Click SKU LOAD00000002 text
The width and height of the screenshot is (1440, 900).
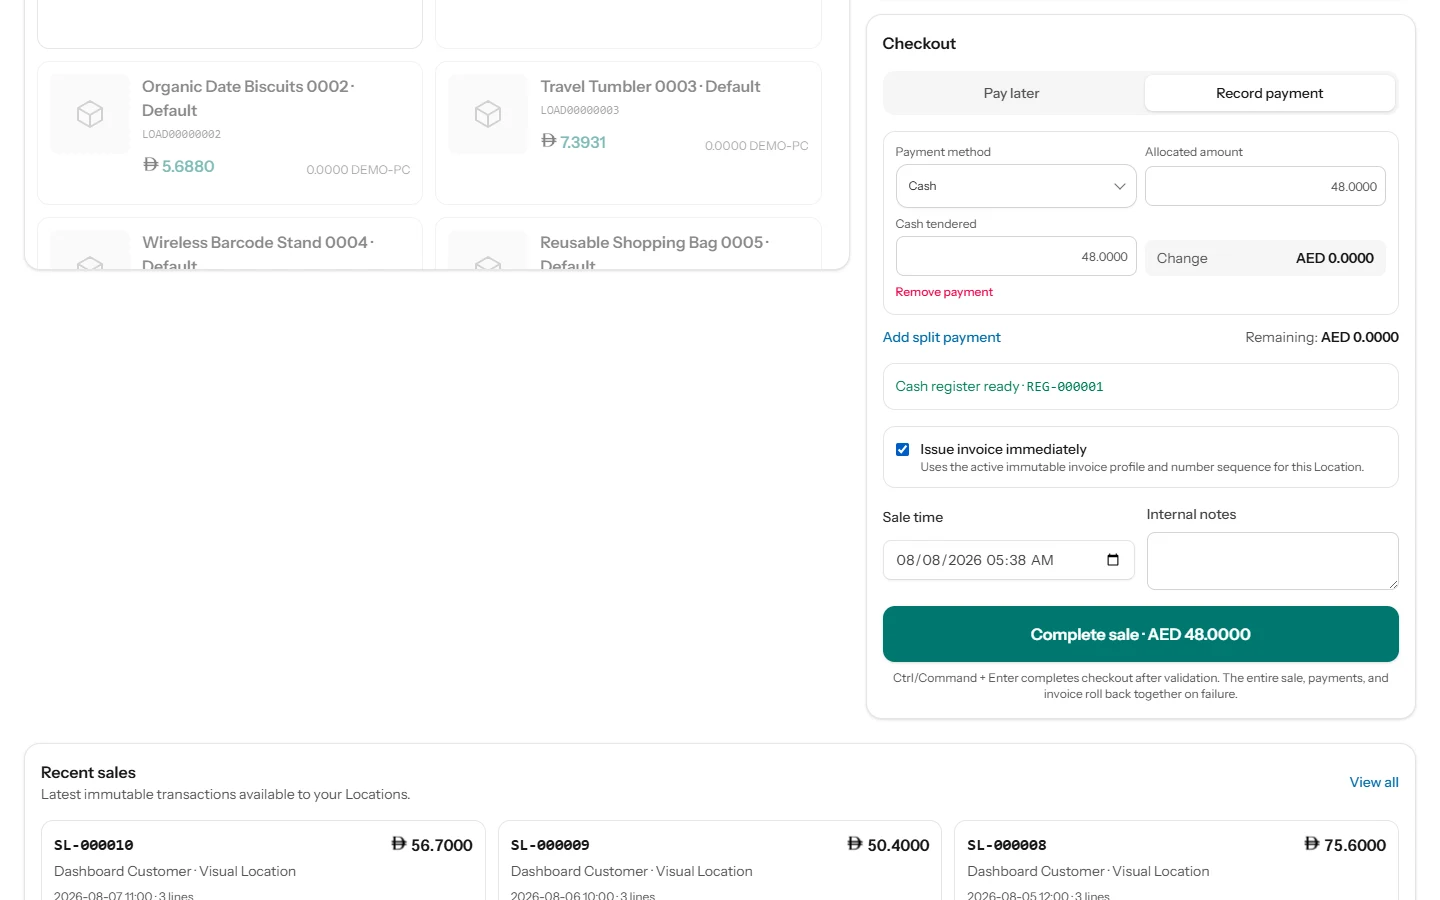click(x=181, y=134)
